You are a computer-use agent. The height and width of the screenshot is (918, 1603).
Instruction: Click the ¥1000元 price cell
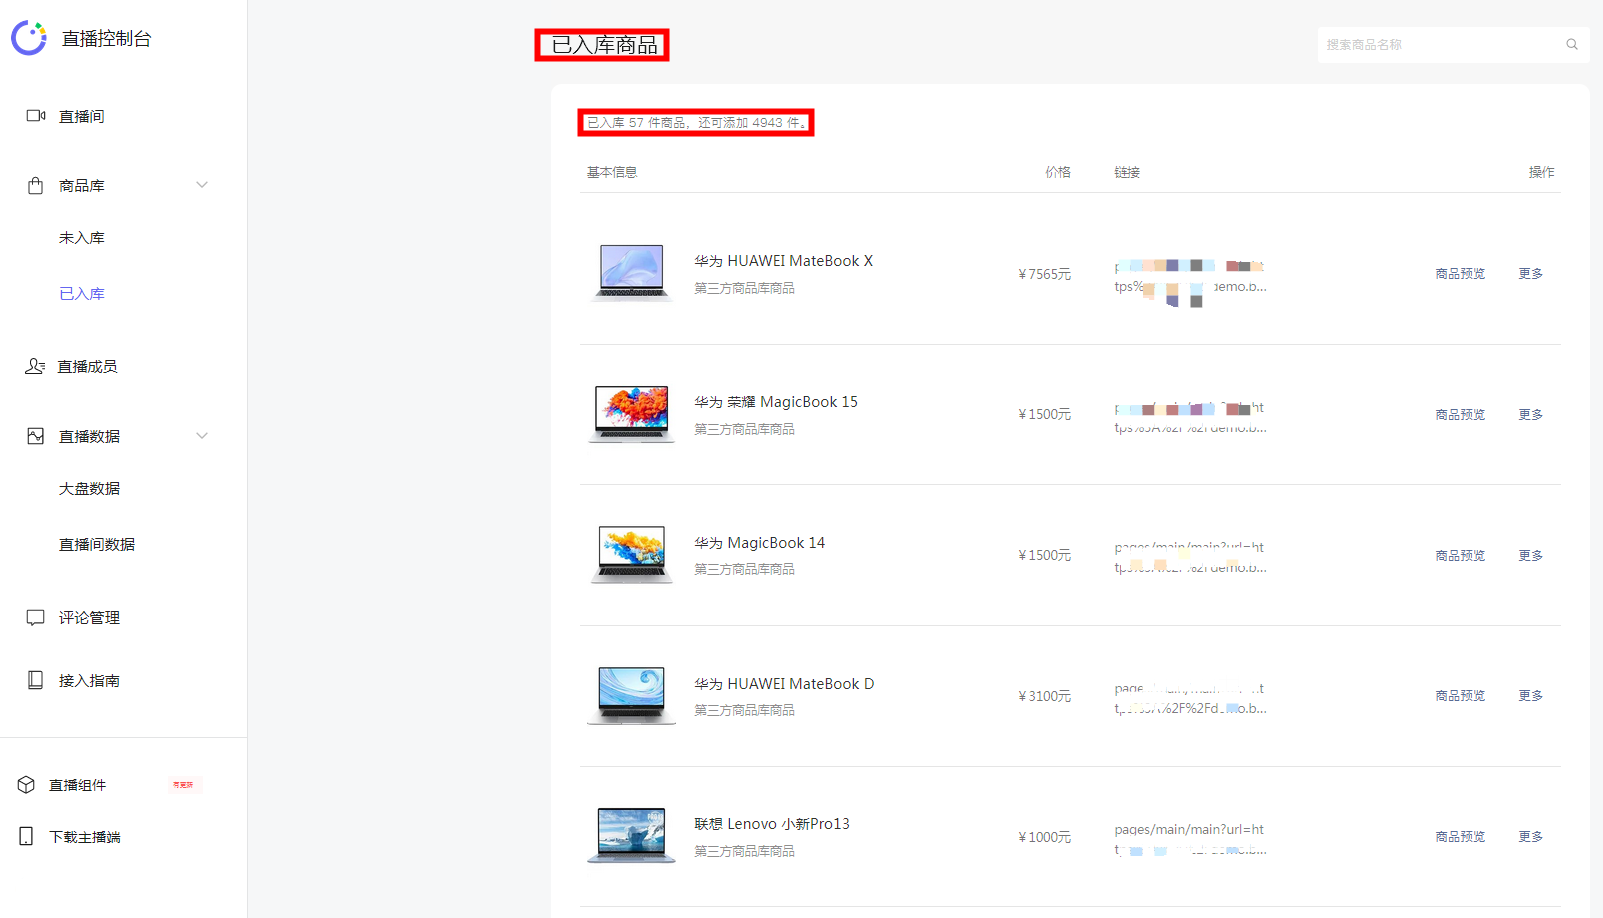click(x=1044, y=837)
